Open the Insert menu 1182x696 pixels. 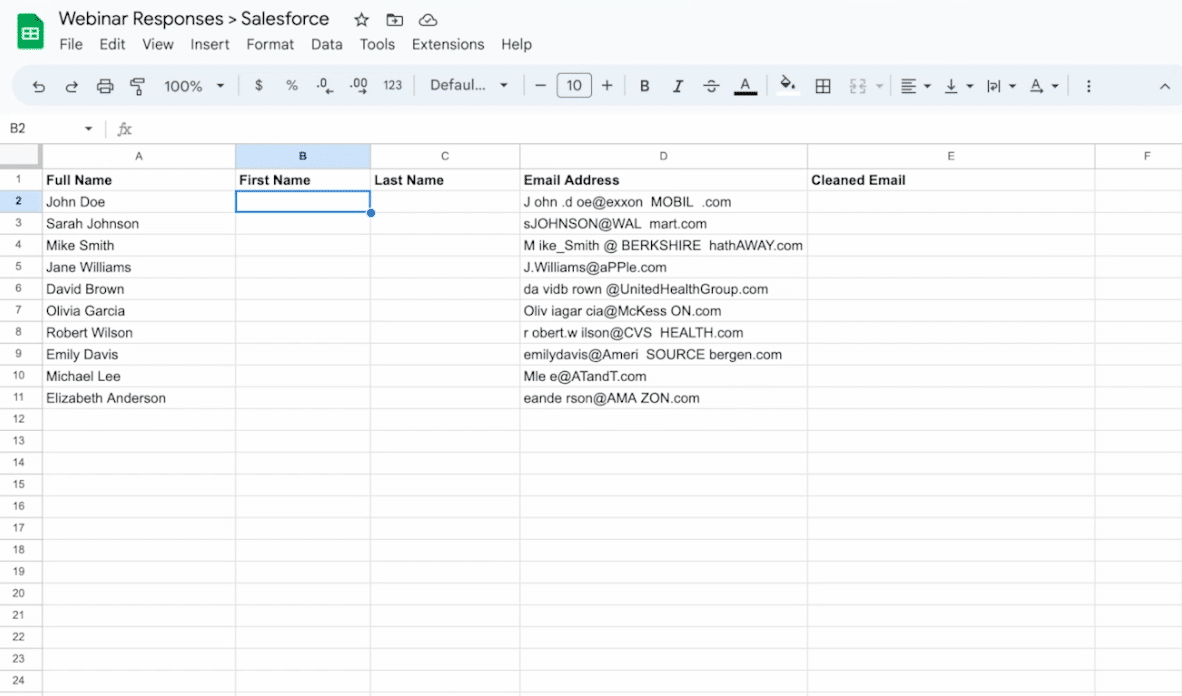[x=210, y=44]
